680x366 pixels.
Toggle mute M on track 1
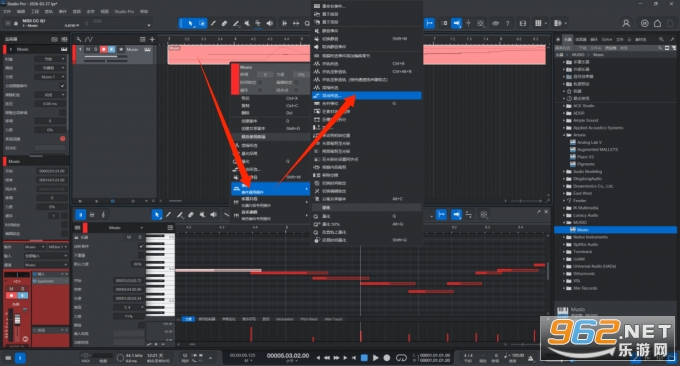(x=88, y=49)
